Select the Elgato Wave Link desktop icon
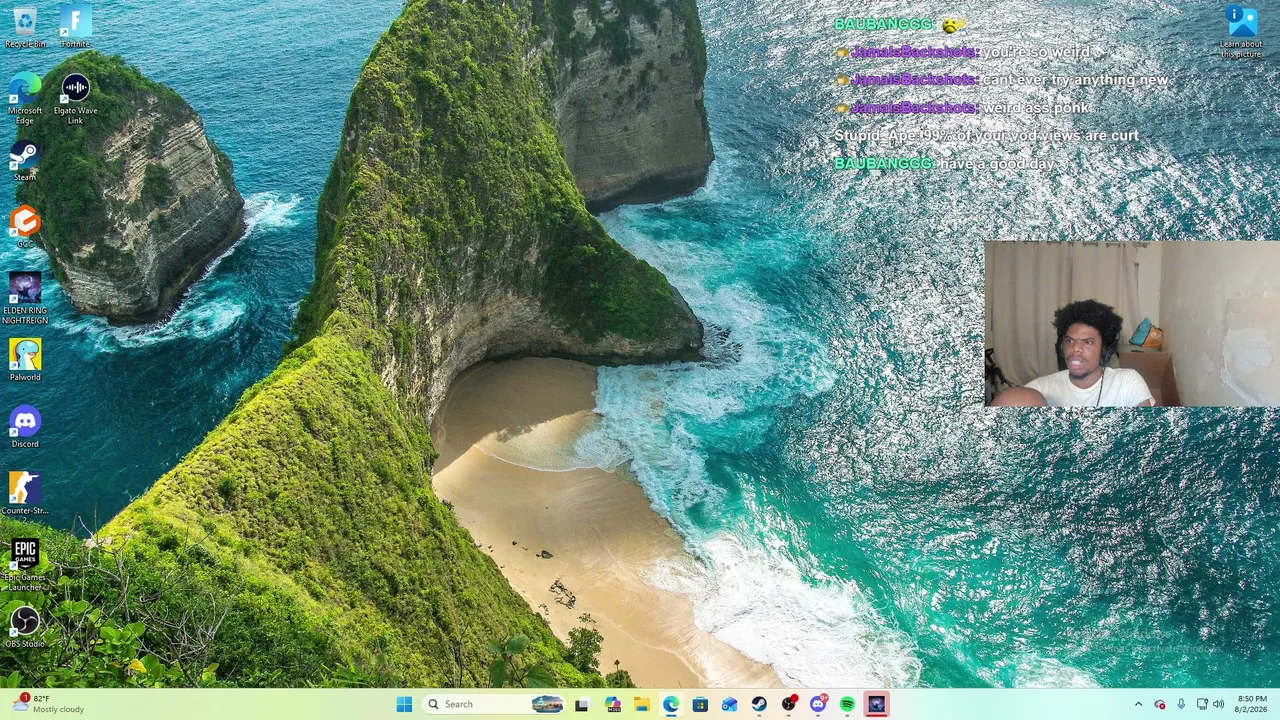Image resolution: width=1280 pixels, height=720 pixels. click(x=75, y=99)
